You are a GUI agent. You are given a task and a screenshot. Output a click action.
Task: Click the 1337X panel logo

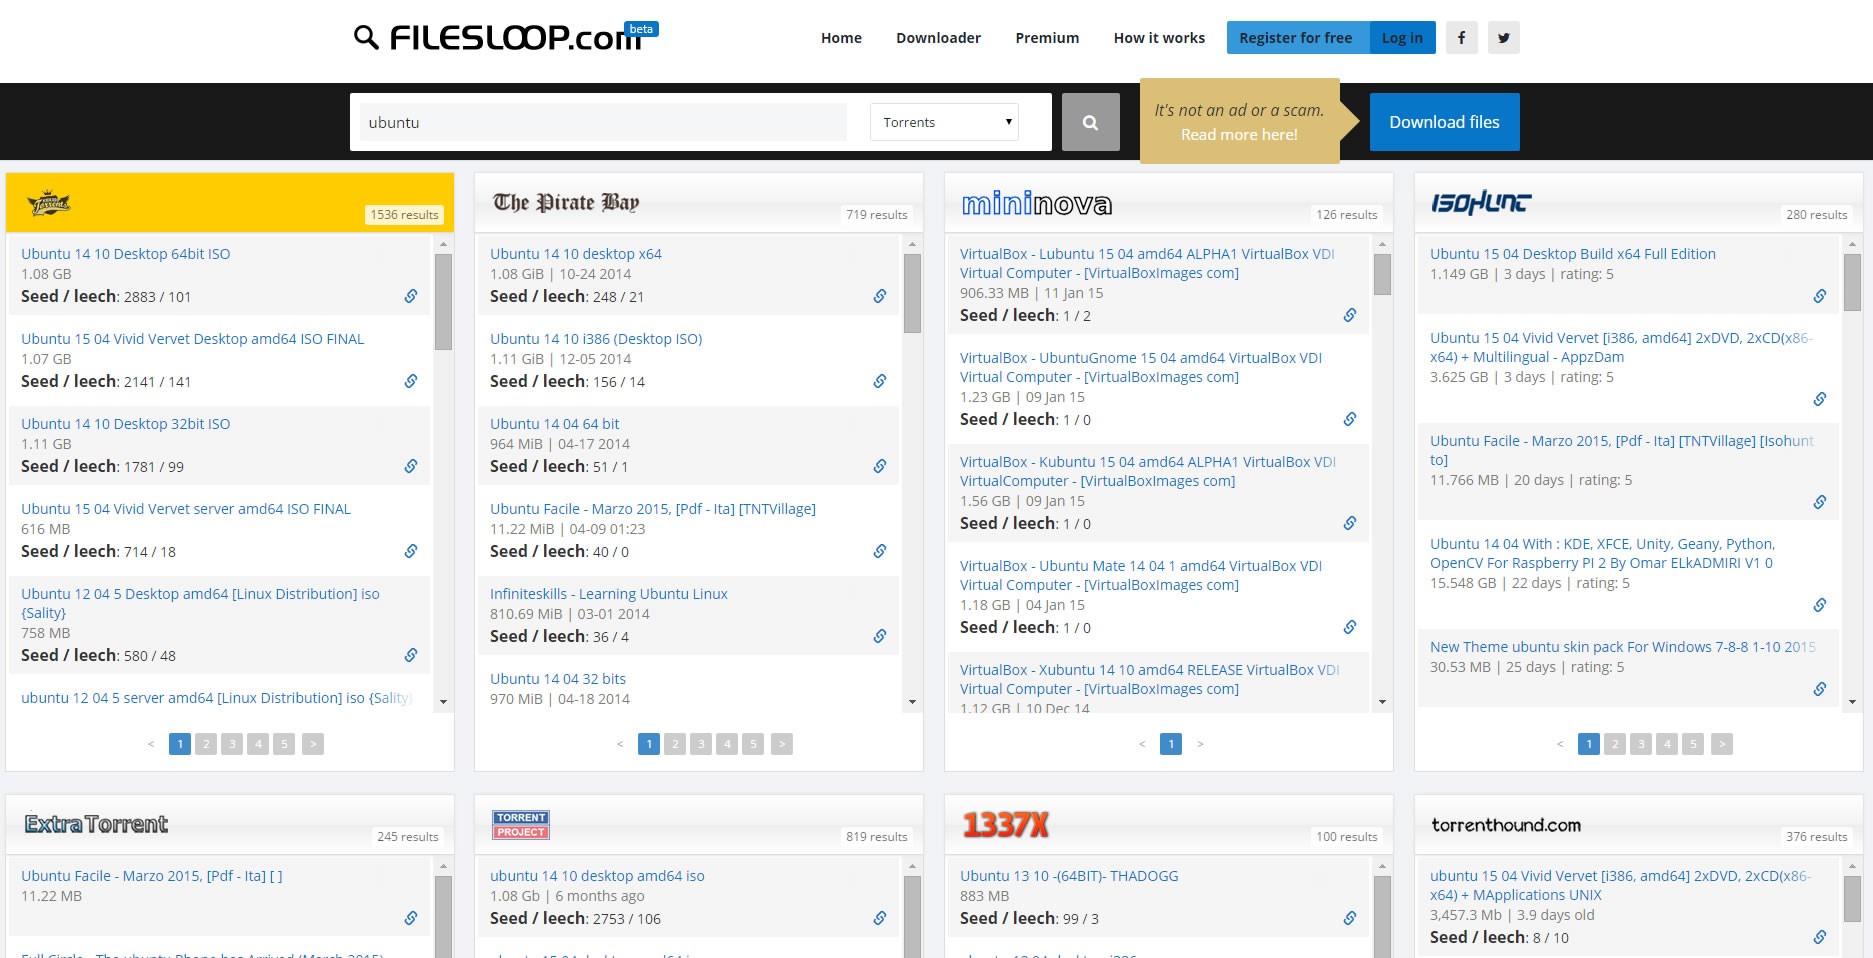point(1004,824)
